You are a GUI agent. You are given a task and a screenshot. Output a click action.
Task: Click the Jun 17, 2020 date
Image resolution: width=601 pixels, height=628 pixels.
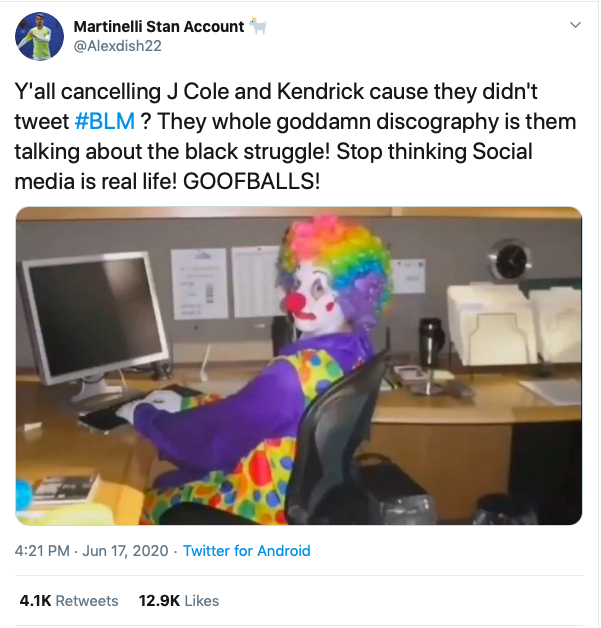pos(125,551)
